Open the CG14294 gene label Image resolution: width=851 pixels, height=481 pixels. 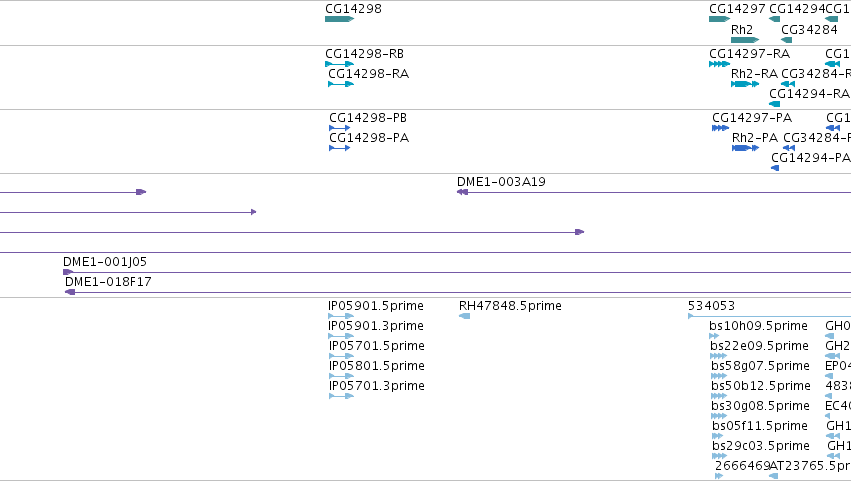[796, 9]
